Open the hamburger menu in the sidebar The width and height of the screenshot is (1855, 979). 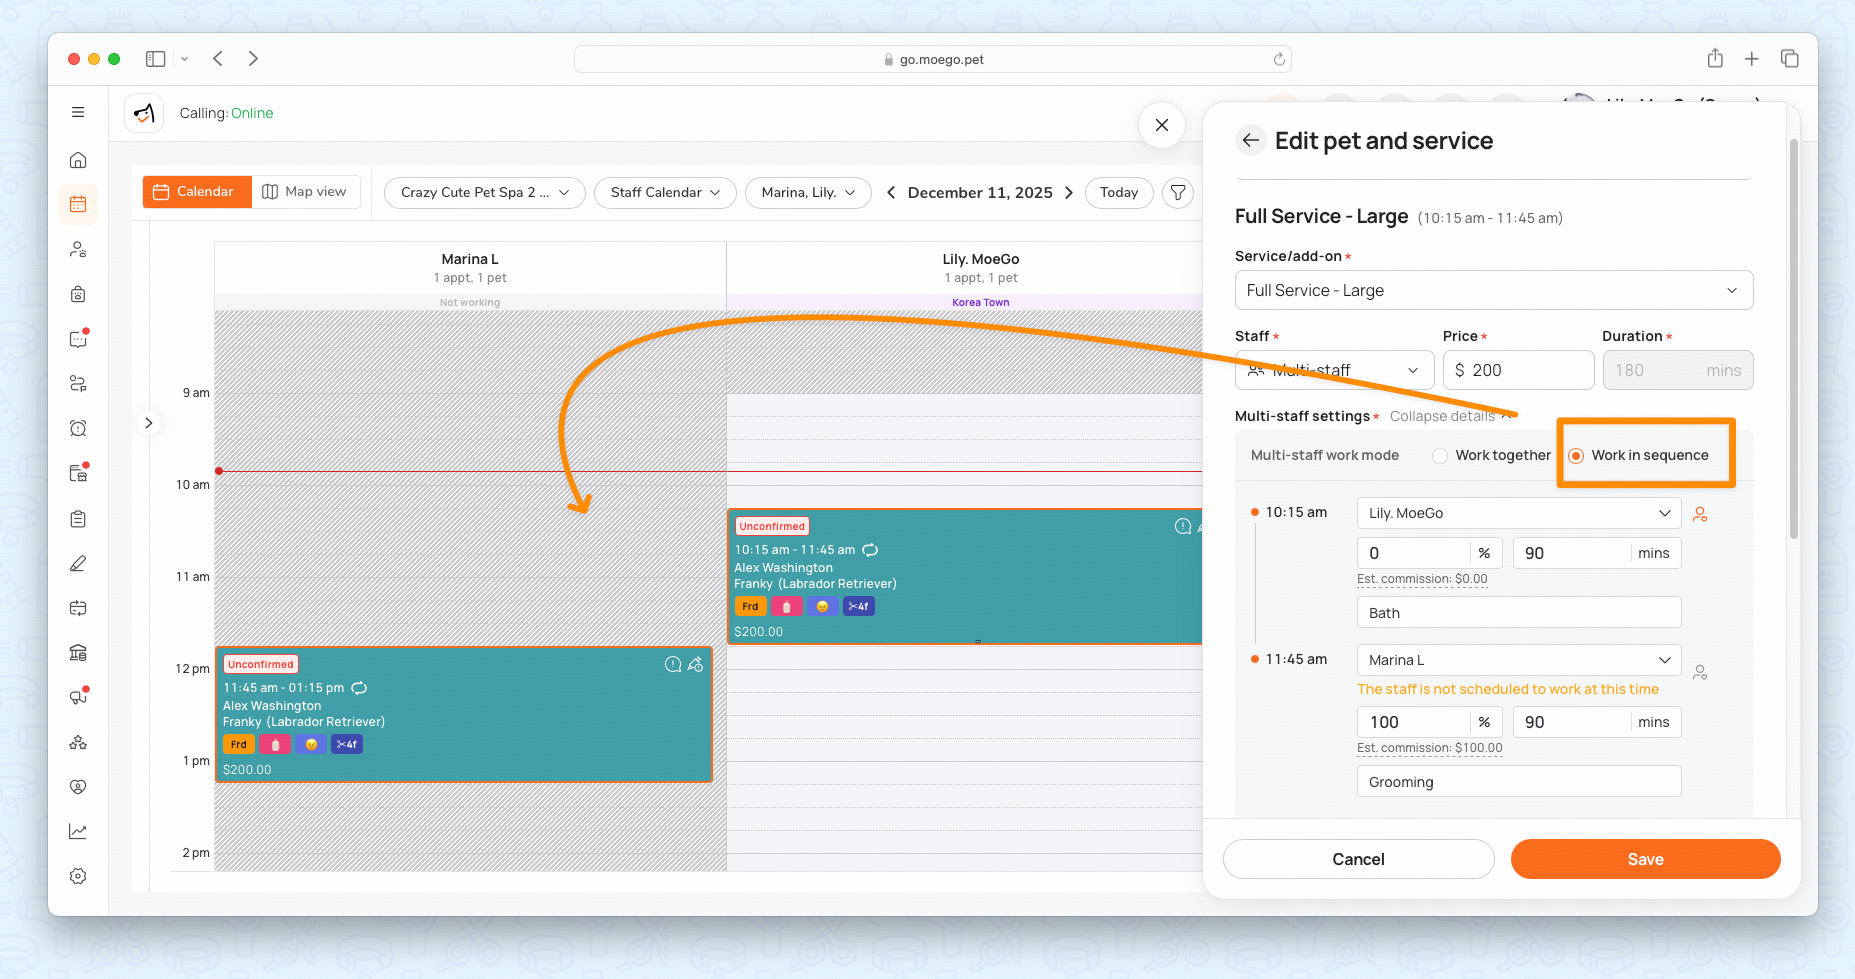coord(78,113)
